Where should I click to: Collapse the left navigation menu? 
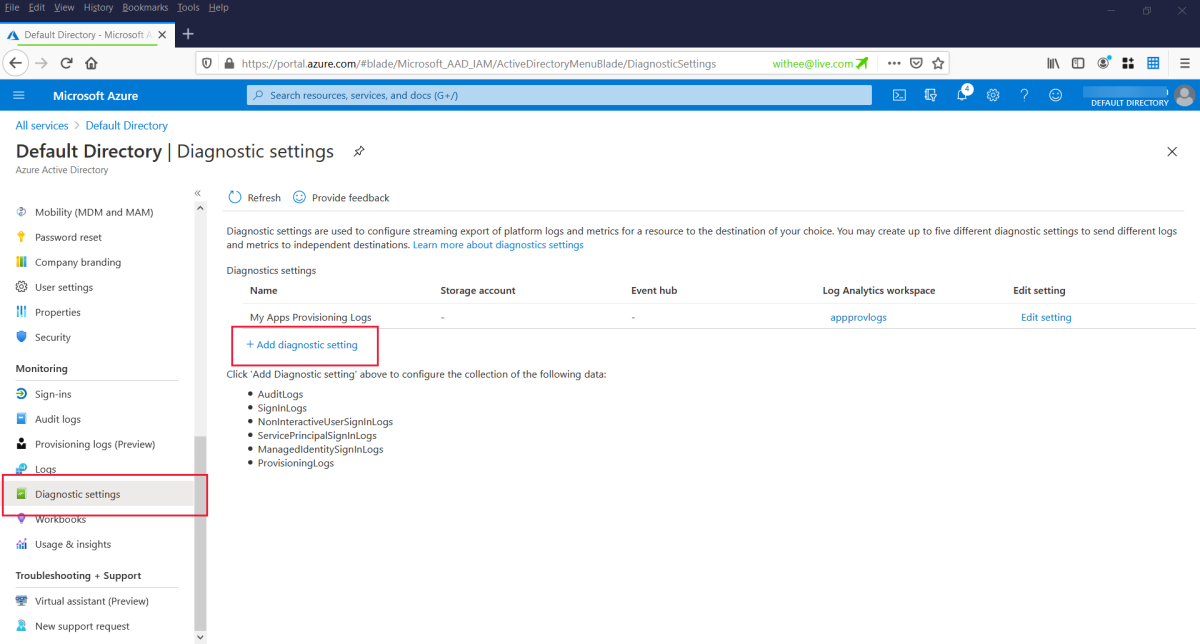coord(198,193)
